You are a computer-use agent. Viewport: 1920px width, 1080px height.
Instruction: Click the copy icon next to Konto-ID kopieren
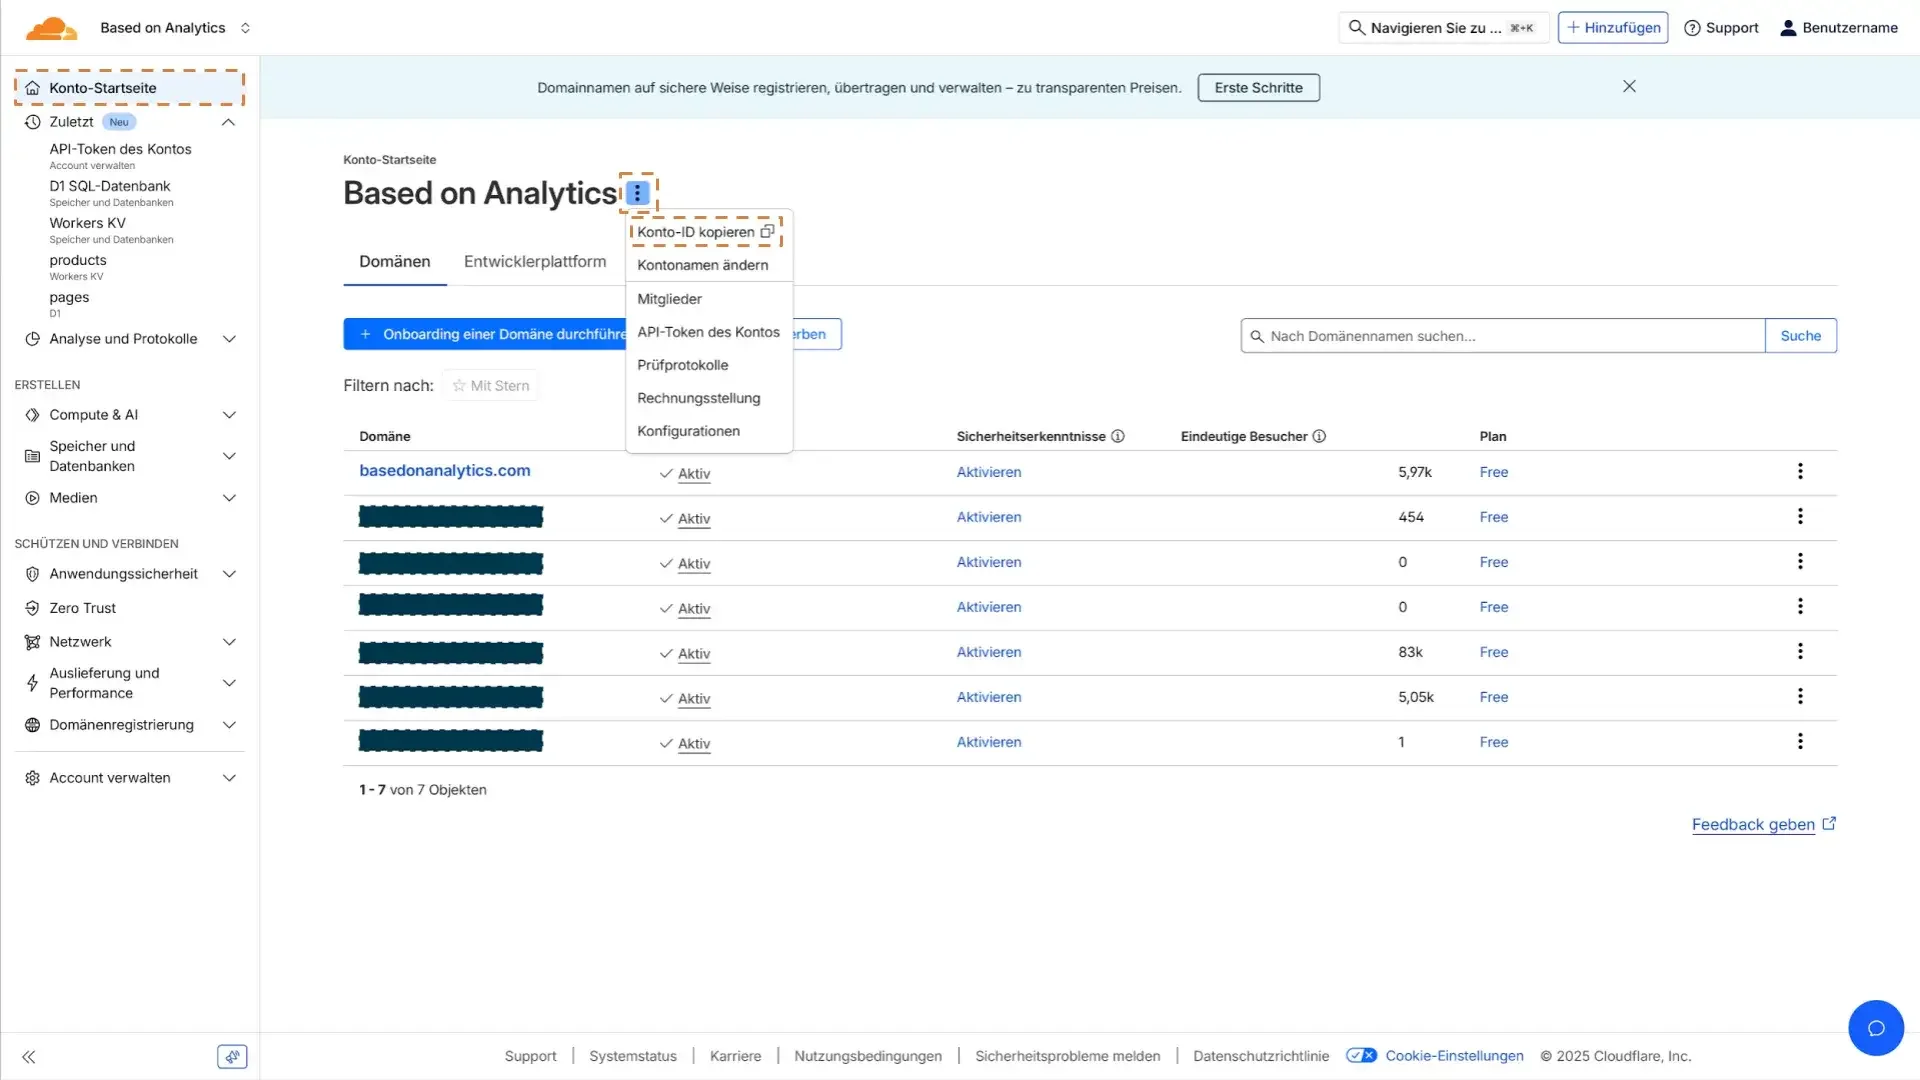point(767,232)
